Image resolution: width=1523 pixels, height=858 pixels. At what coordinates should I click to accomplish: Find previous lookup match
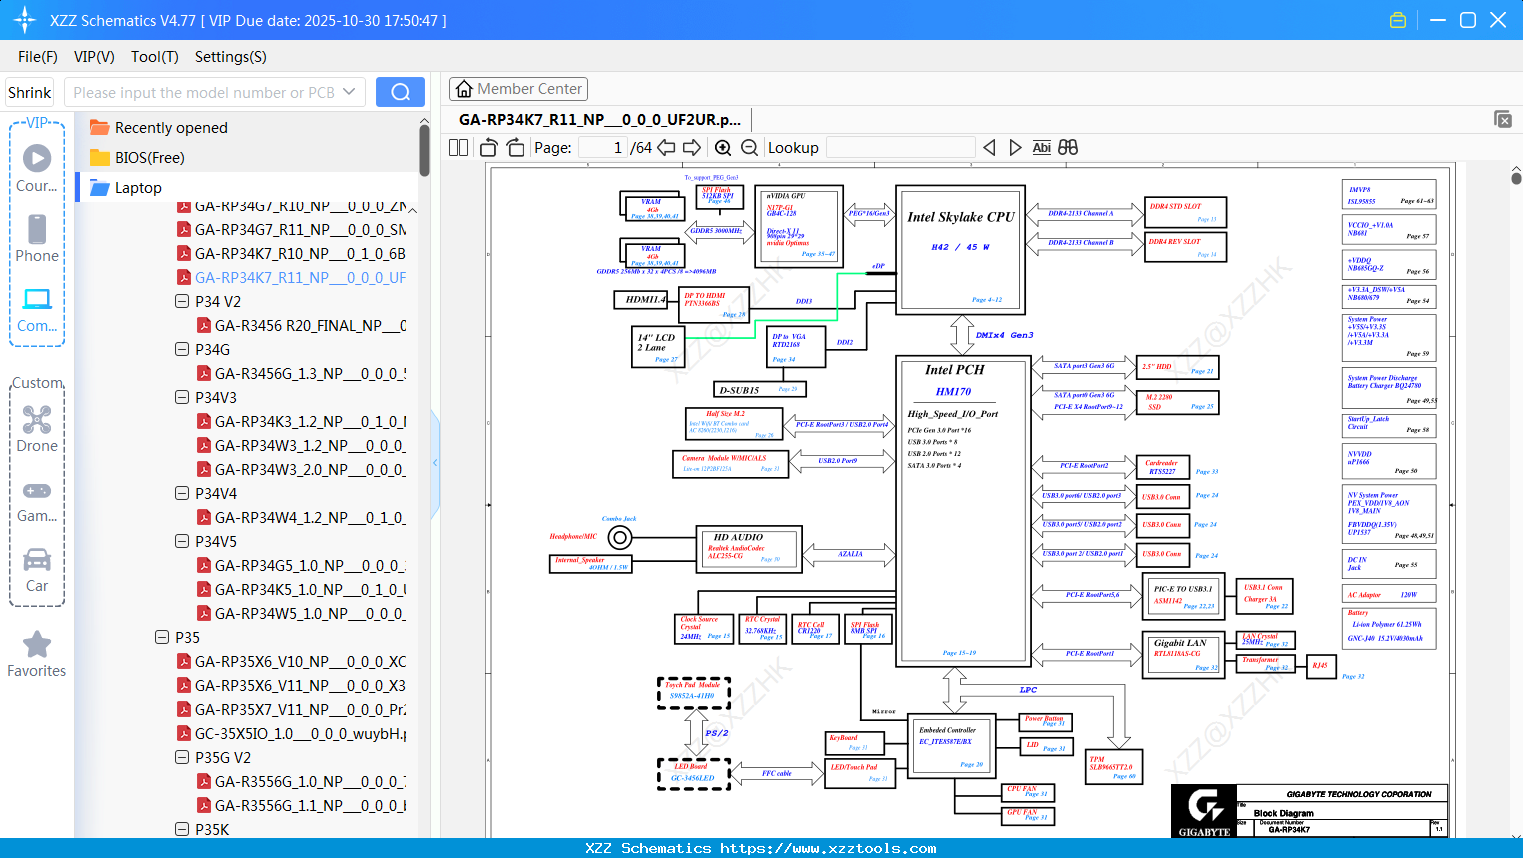click(x=989, y=147)
